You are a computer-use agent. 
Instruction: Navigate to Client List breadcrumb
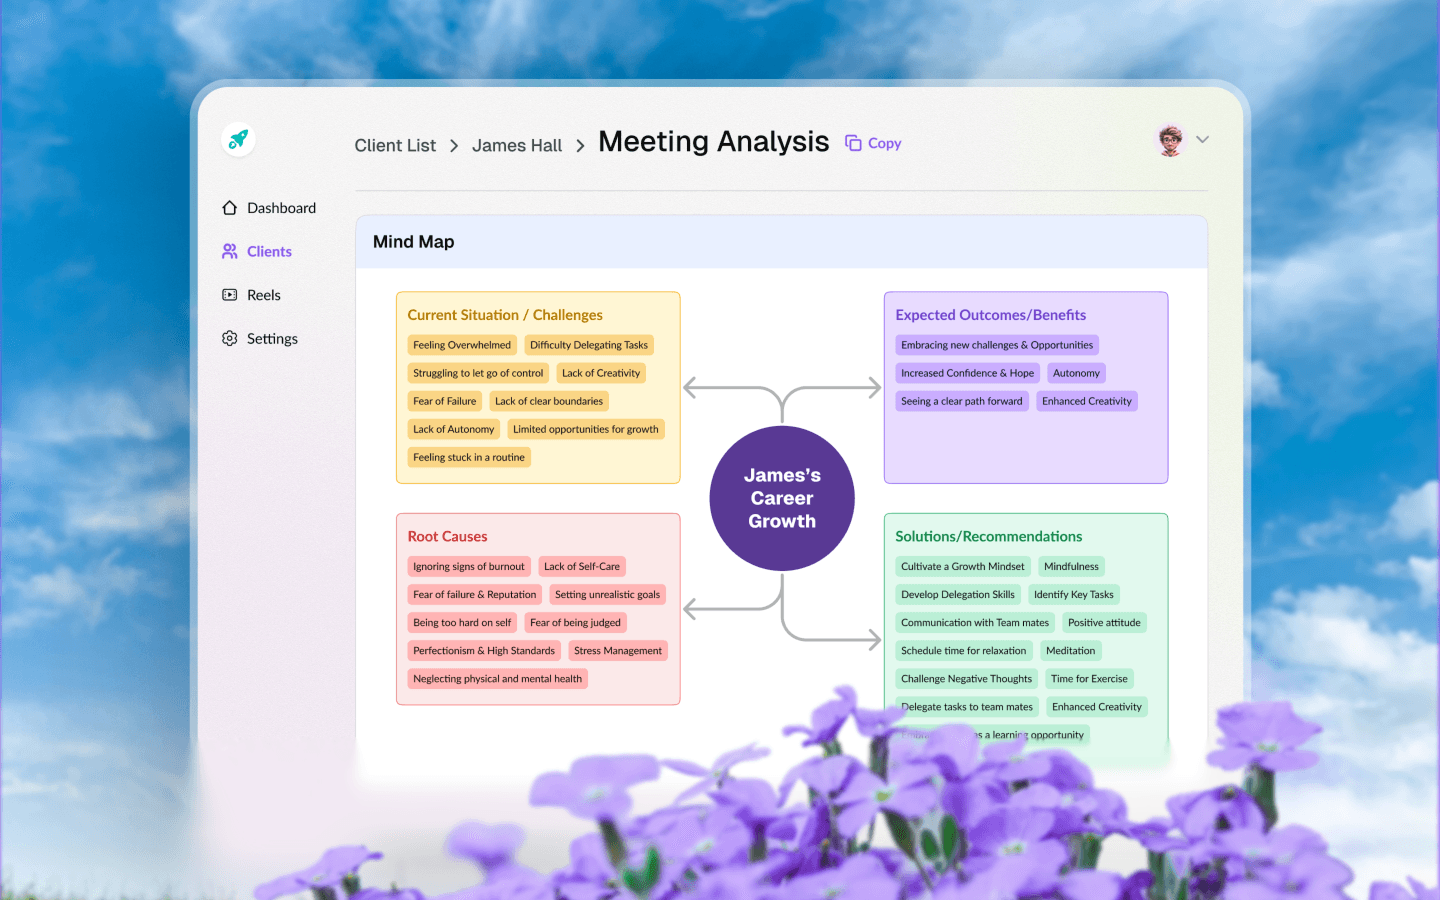pos(395,145)
